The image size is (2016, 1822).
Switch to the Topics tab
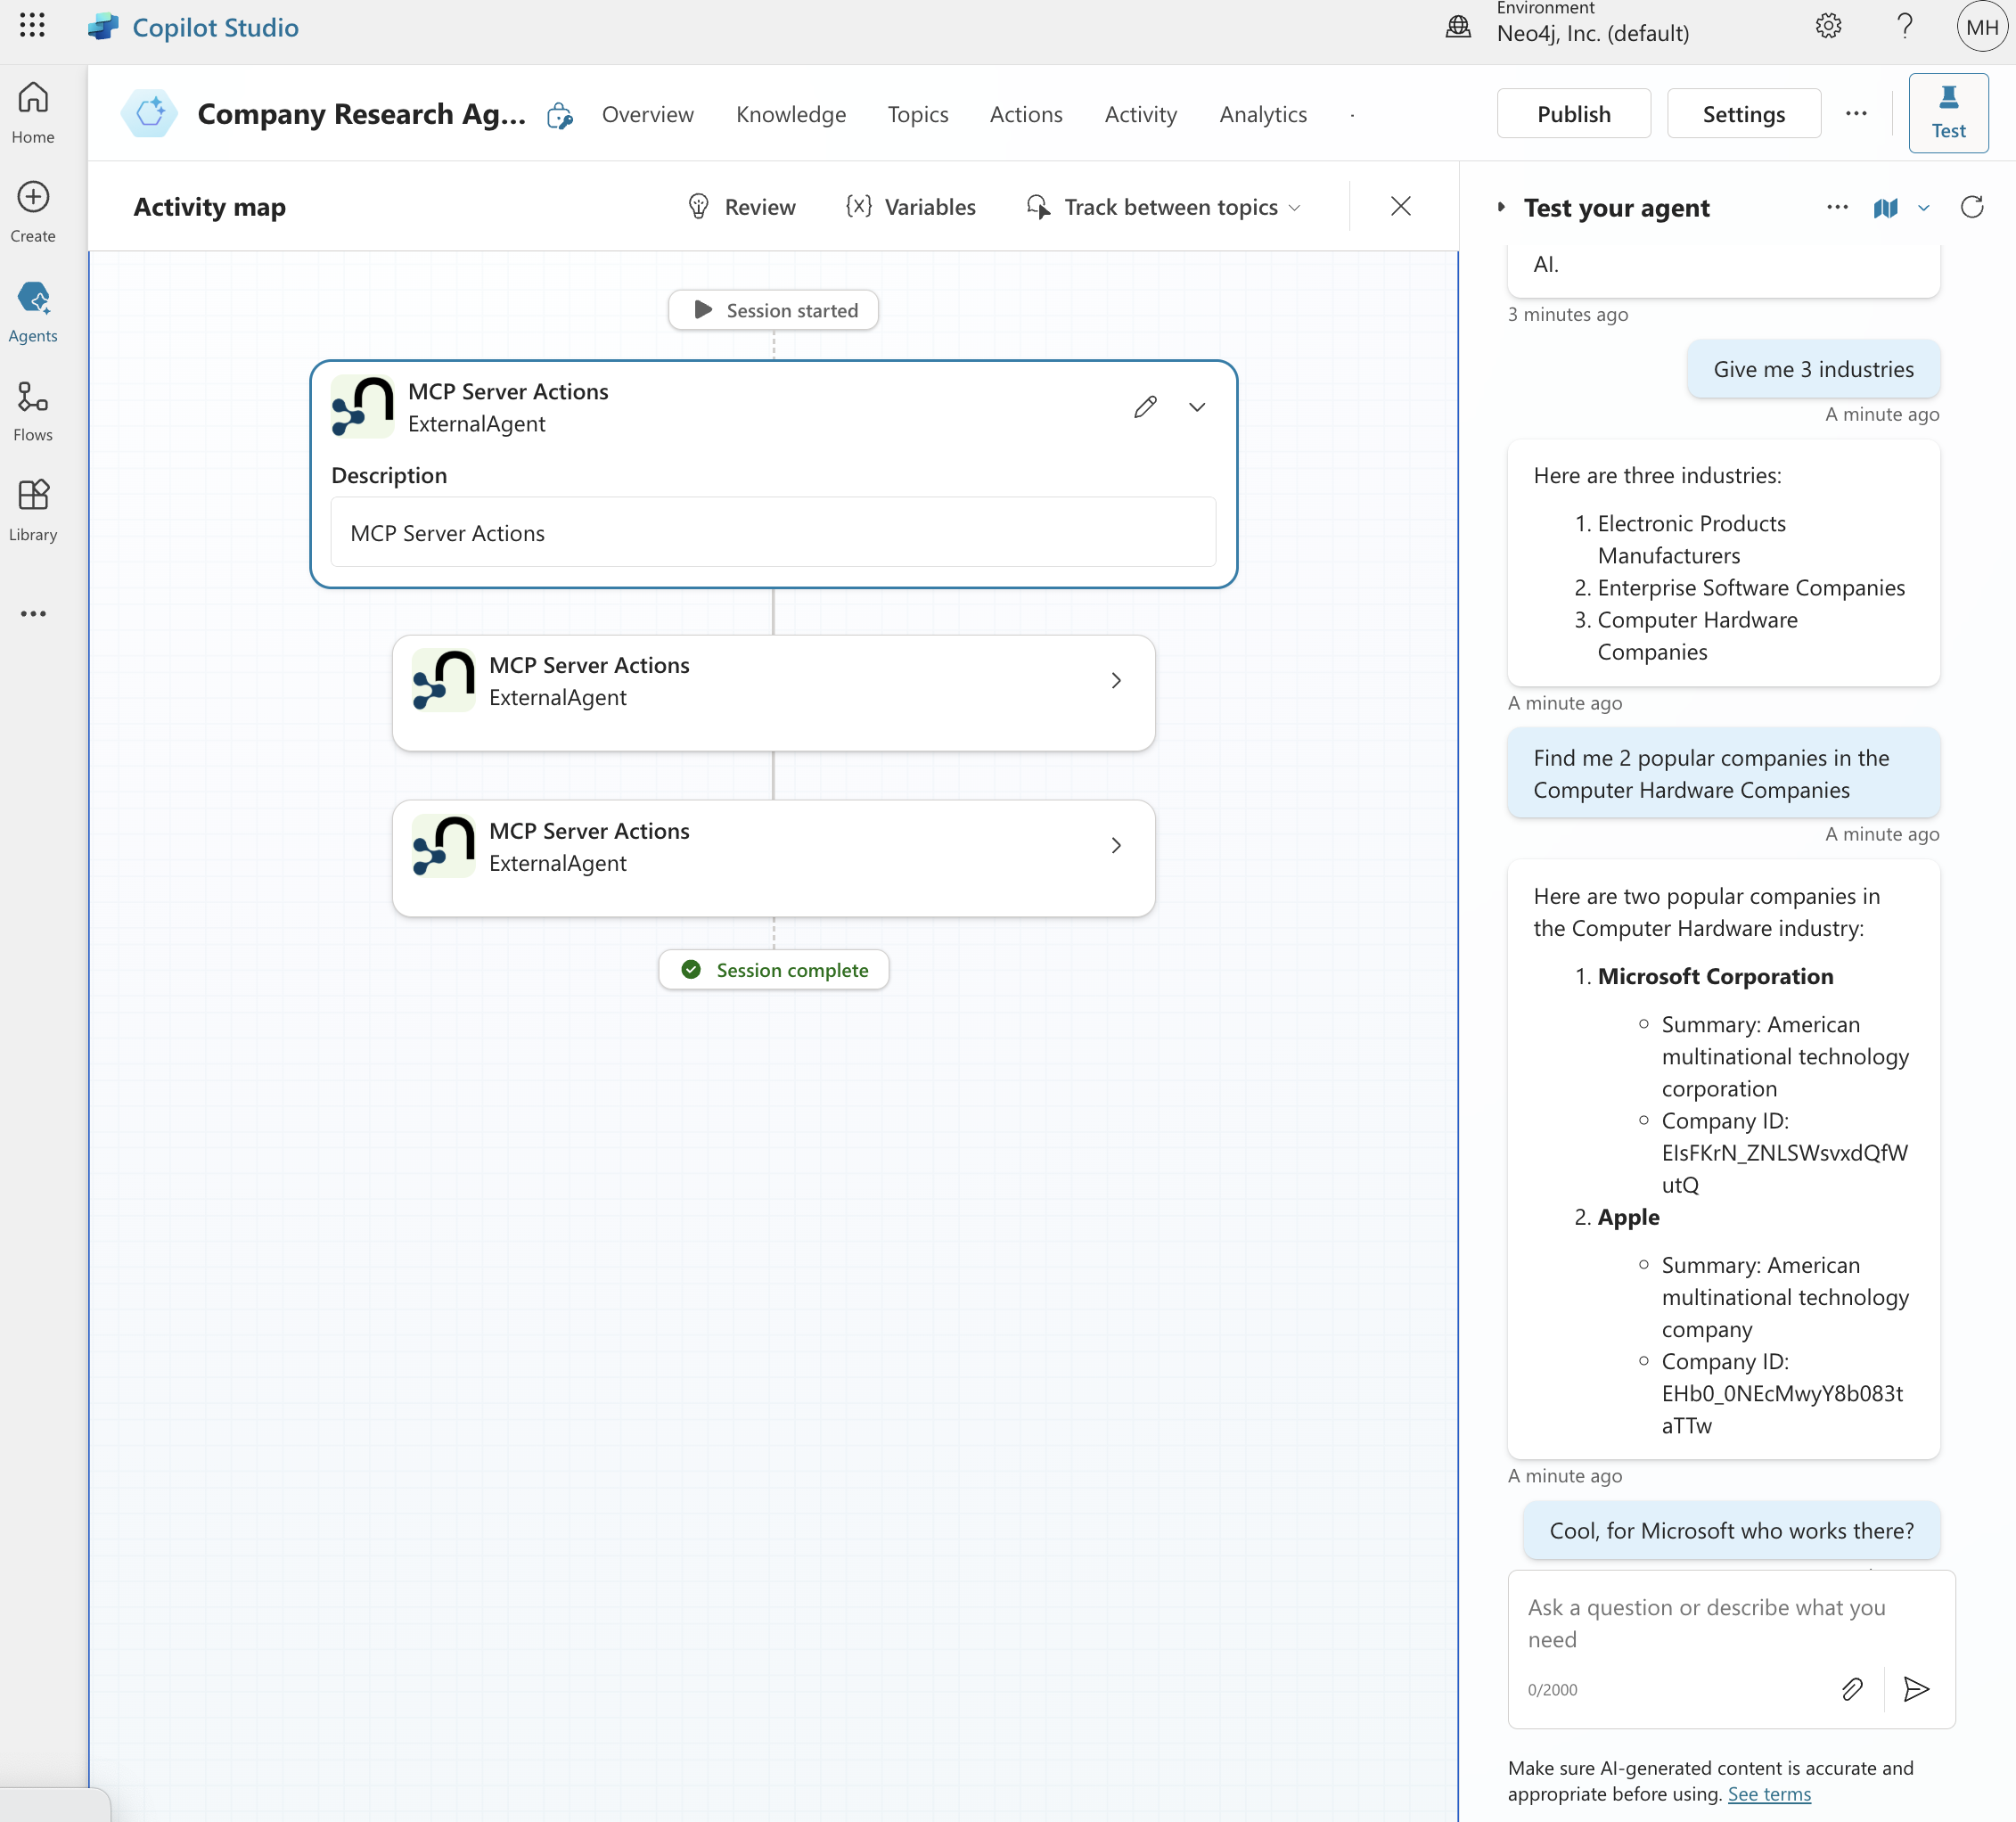pos(917,114)
